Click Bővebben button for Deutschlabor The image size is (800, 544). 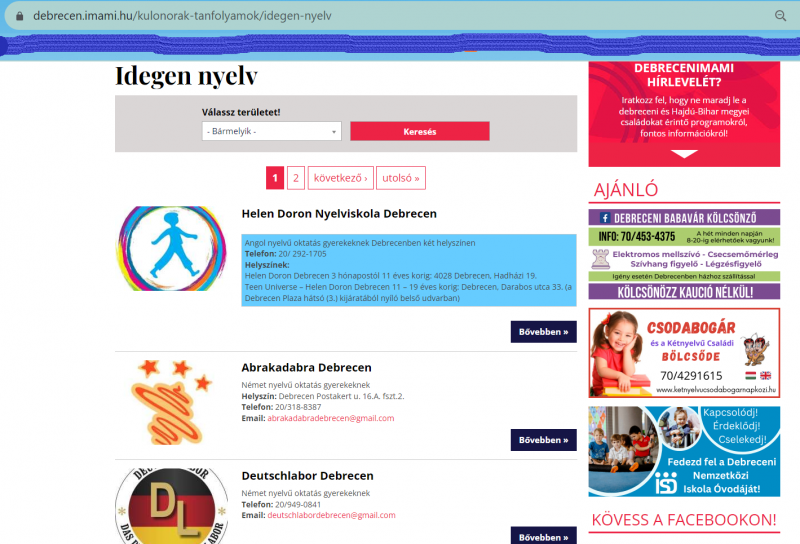click(x=543, y=536)
